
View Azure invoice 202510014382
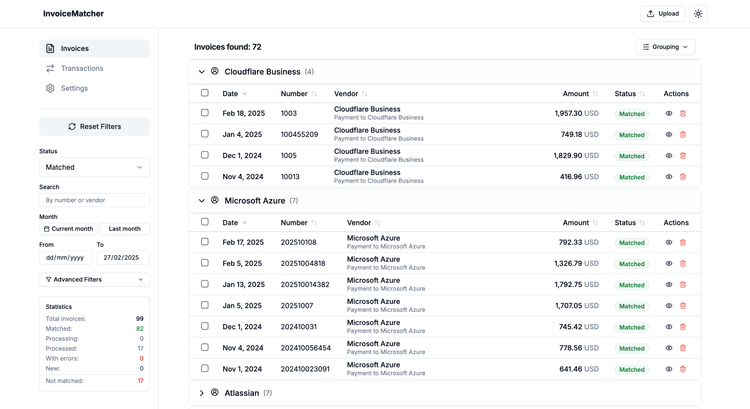point(669,285)
